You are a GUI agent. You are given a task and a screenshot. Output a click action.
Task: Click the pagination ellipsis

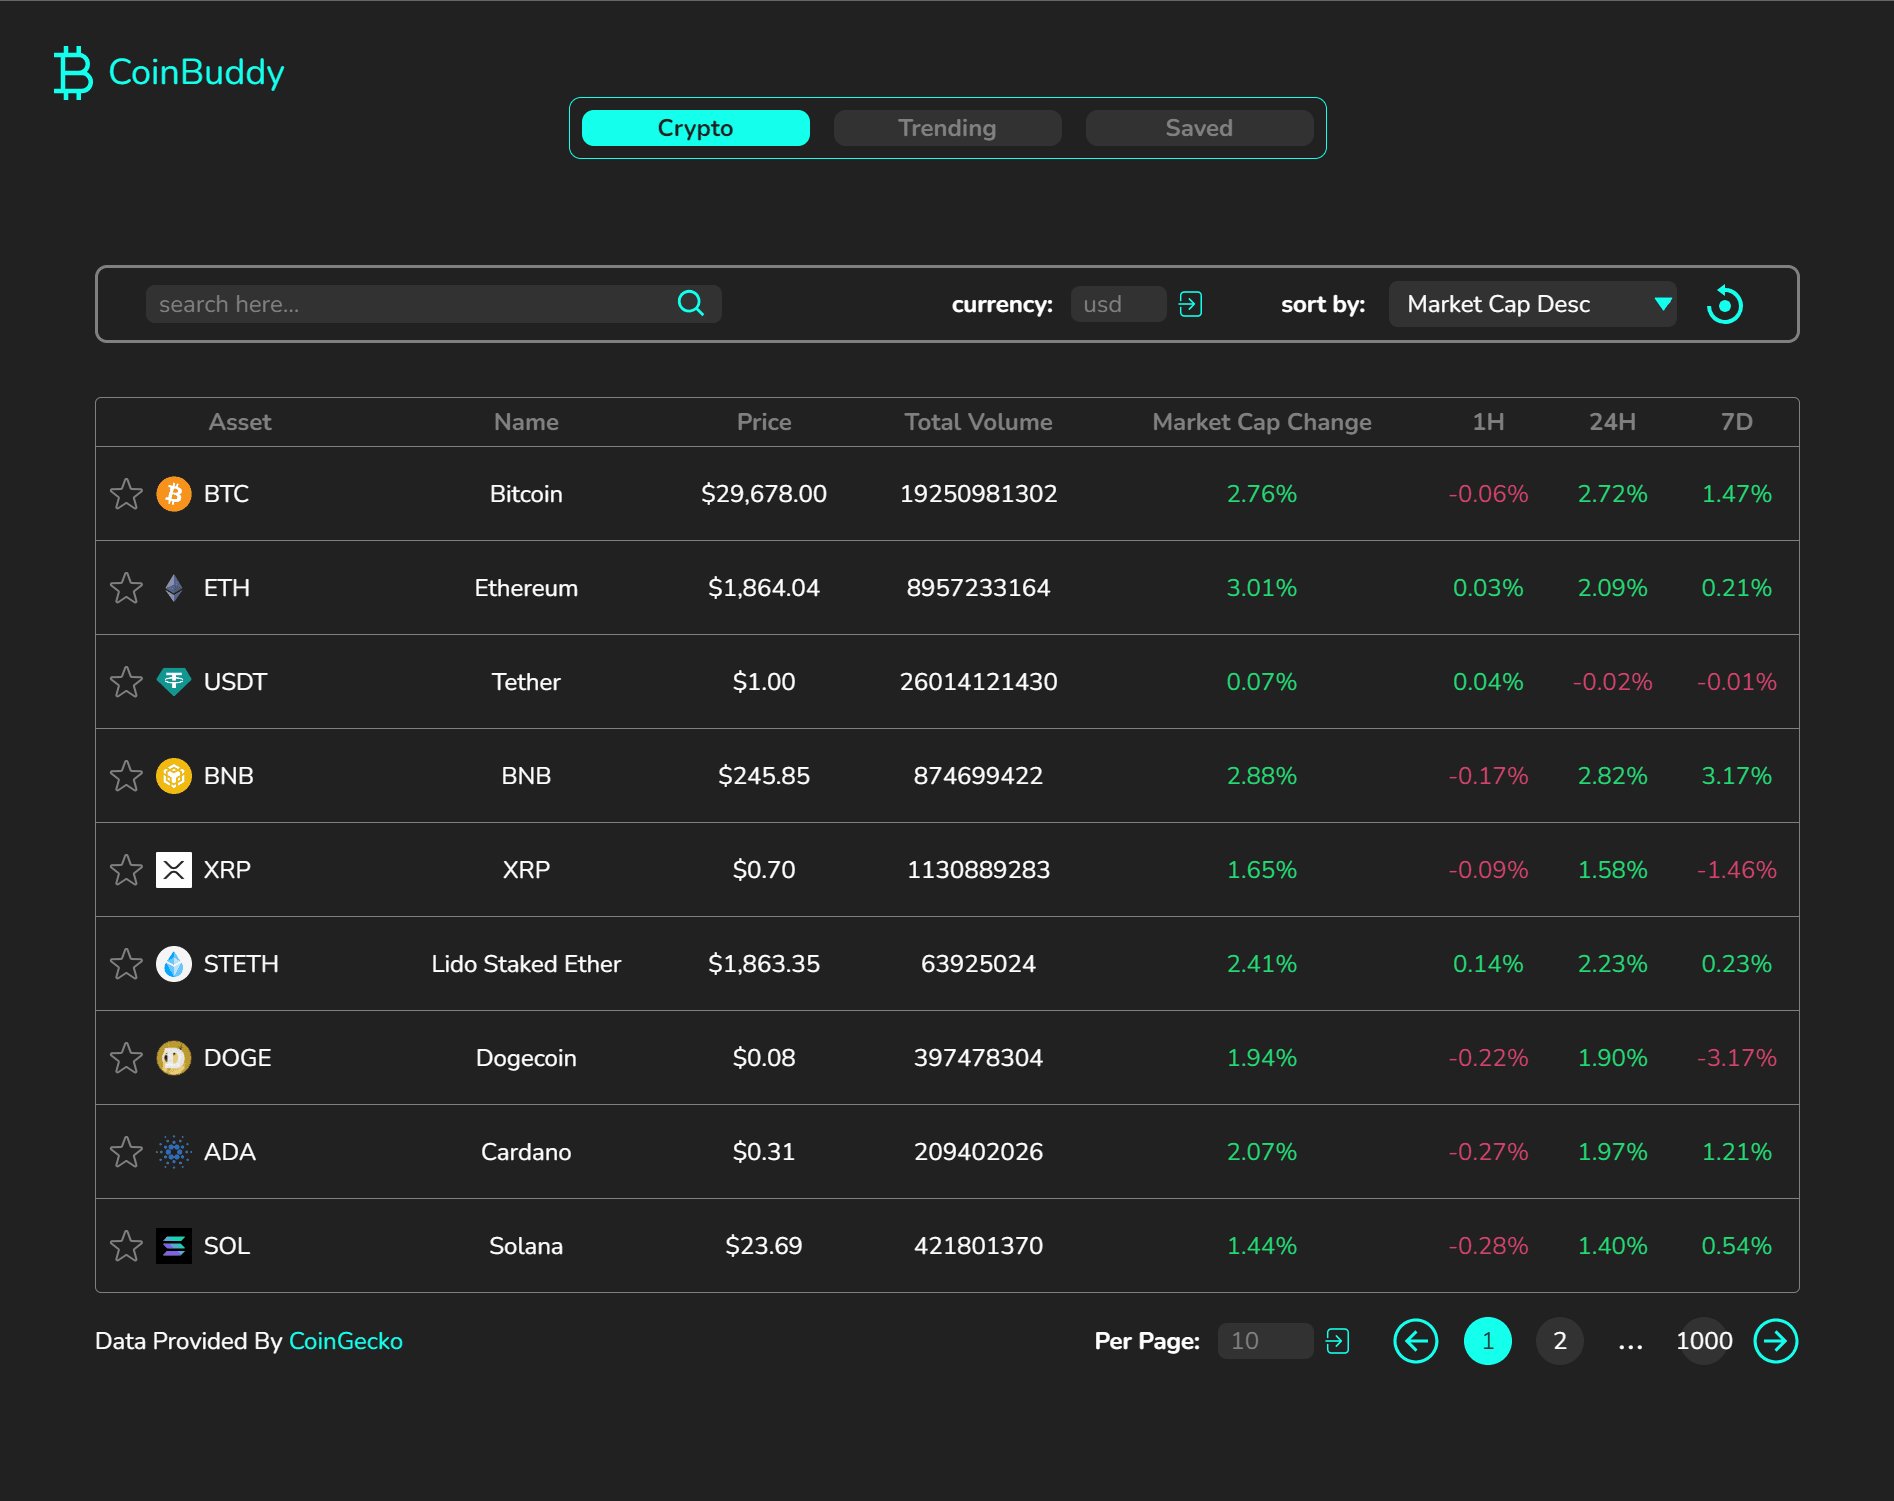[1631, 1345]
